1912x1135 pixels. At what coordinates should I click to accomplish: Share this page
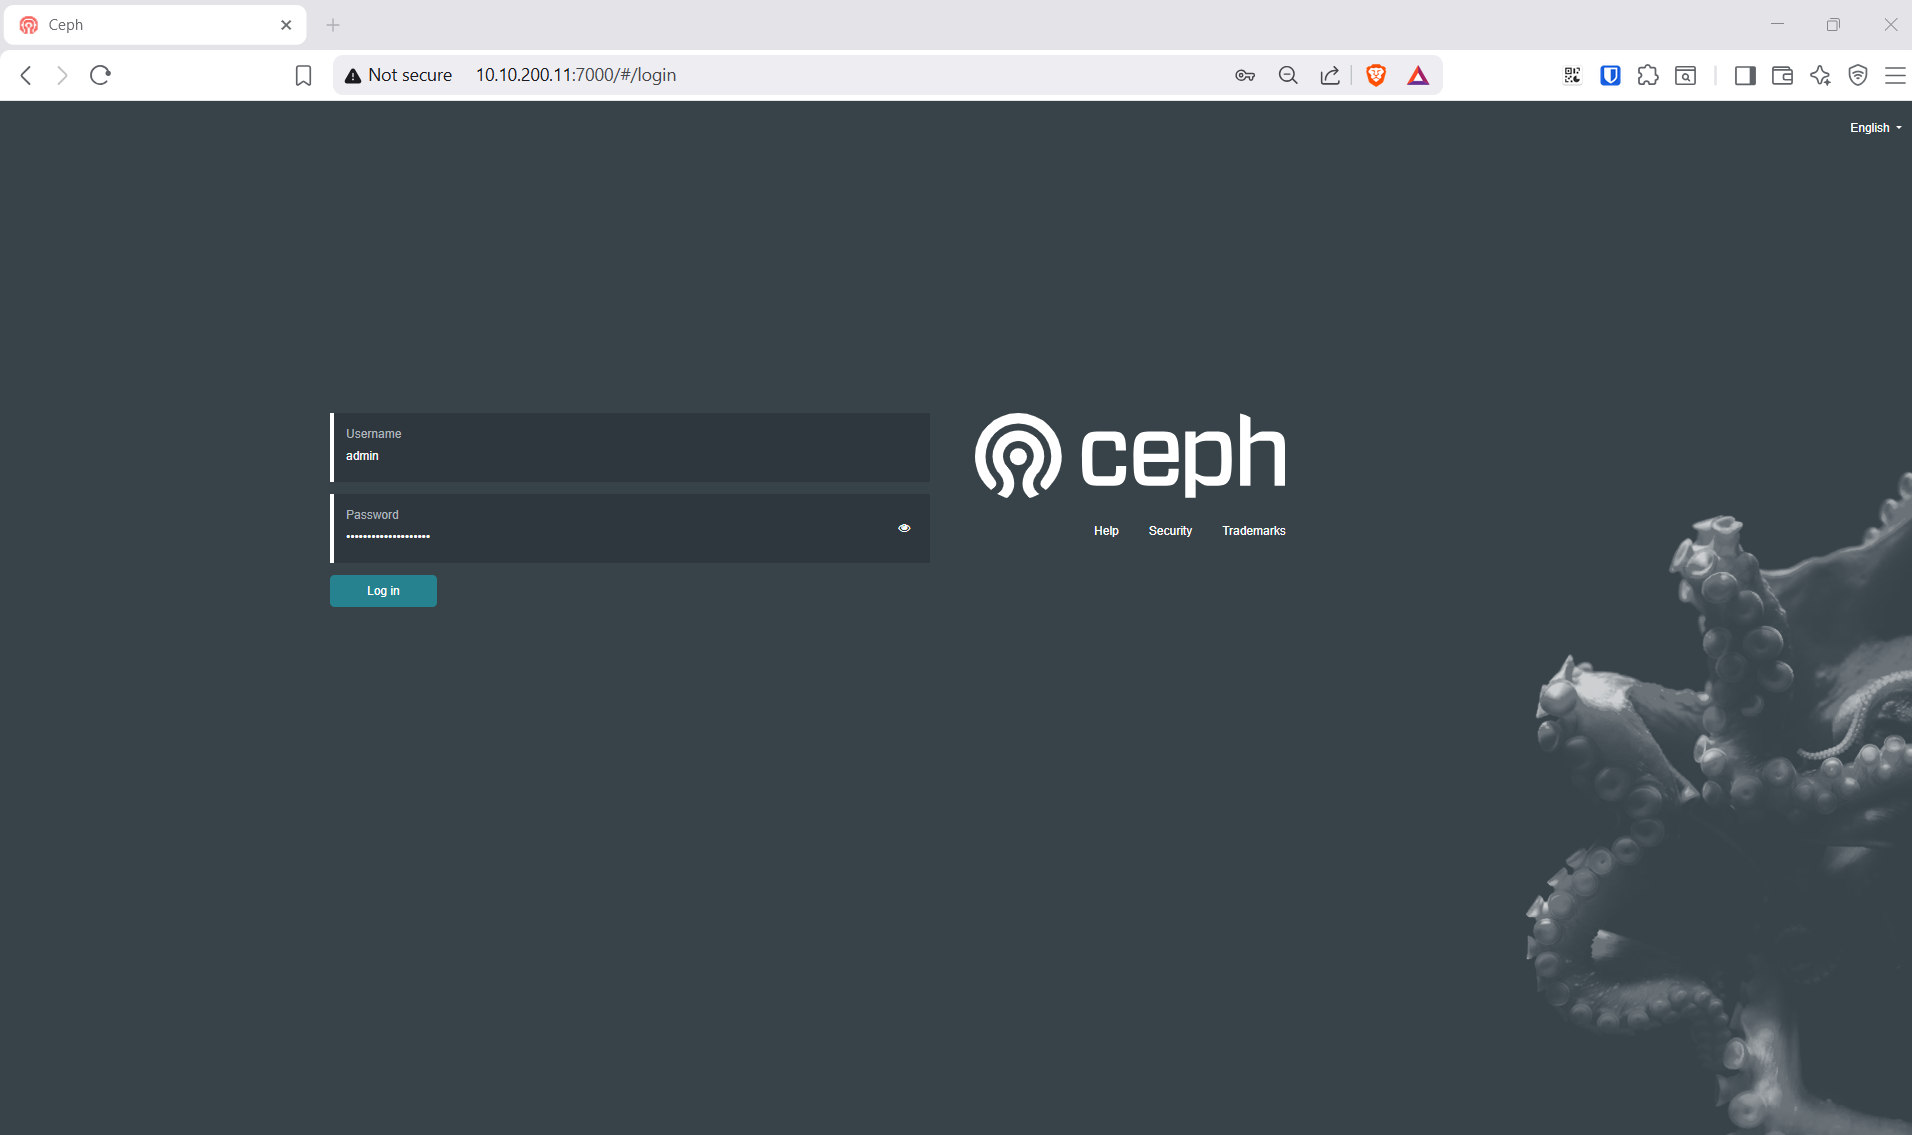[x=1330, y=75]
